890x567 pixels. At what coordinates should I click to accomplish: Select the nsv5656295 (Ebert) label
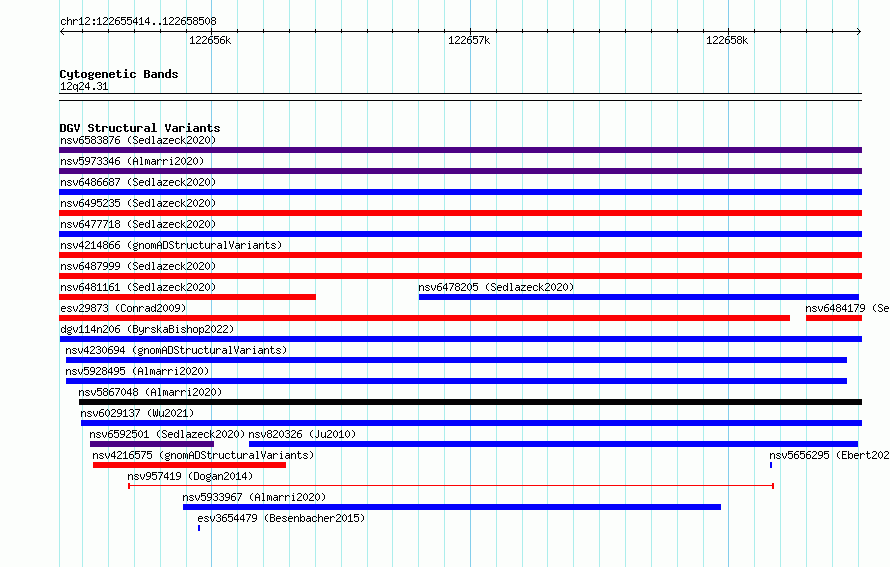(x=829, y=455)
